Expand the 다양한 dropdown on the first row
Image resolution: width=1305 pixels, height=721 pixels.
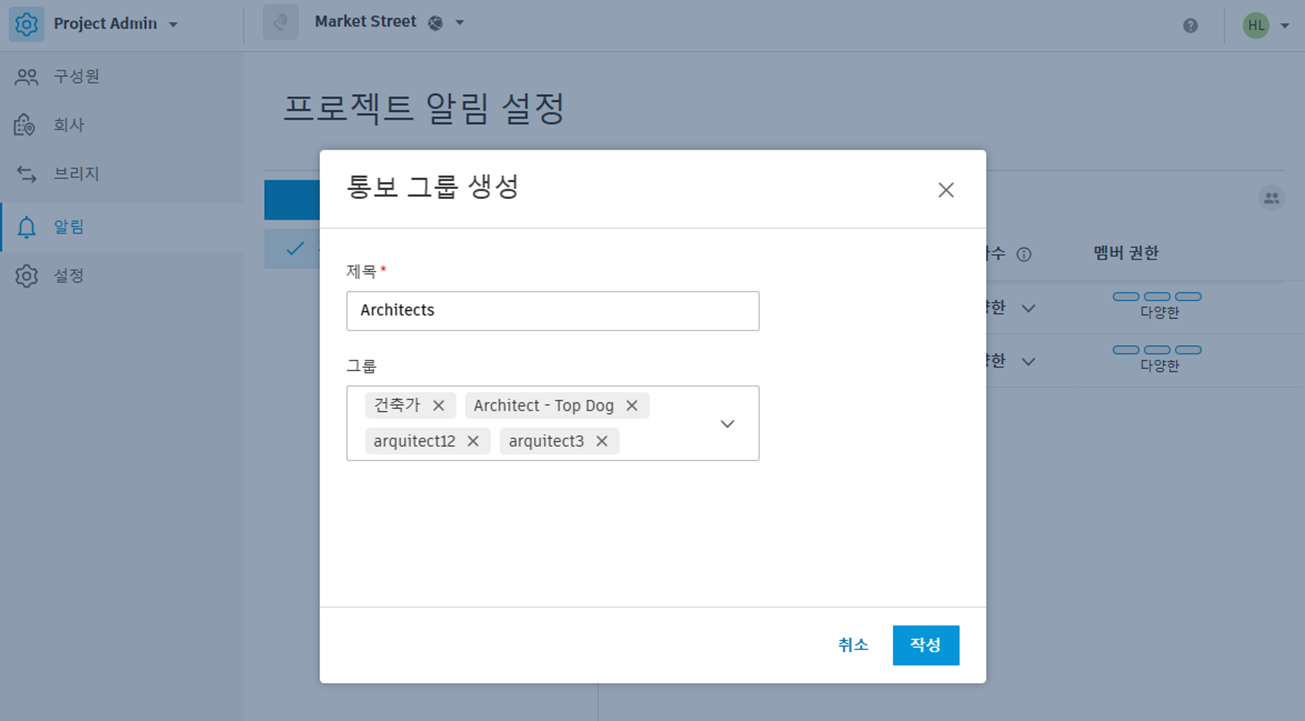point(1028,307)
